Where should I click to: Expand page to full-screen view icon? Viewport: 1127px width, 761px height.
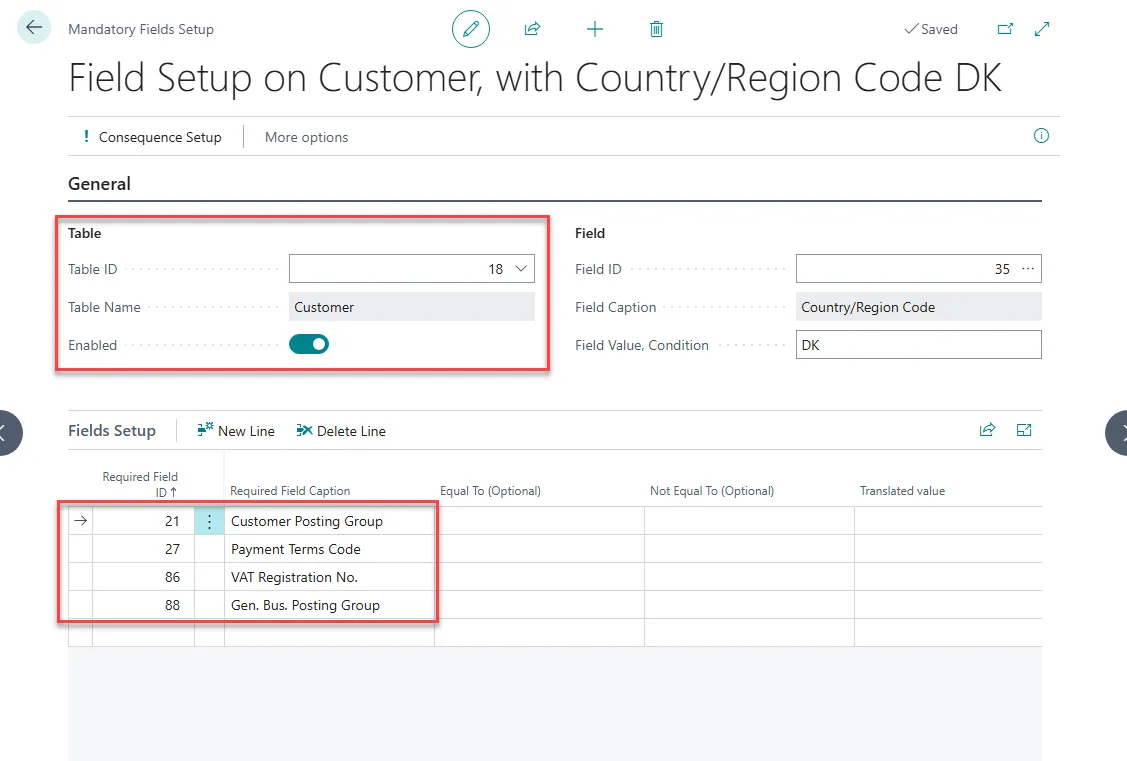pos(1042,29)
